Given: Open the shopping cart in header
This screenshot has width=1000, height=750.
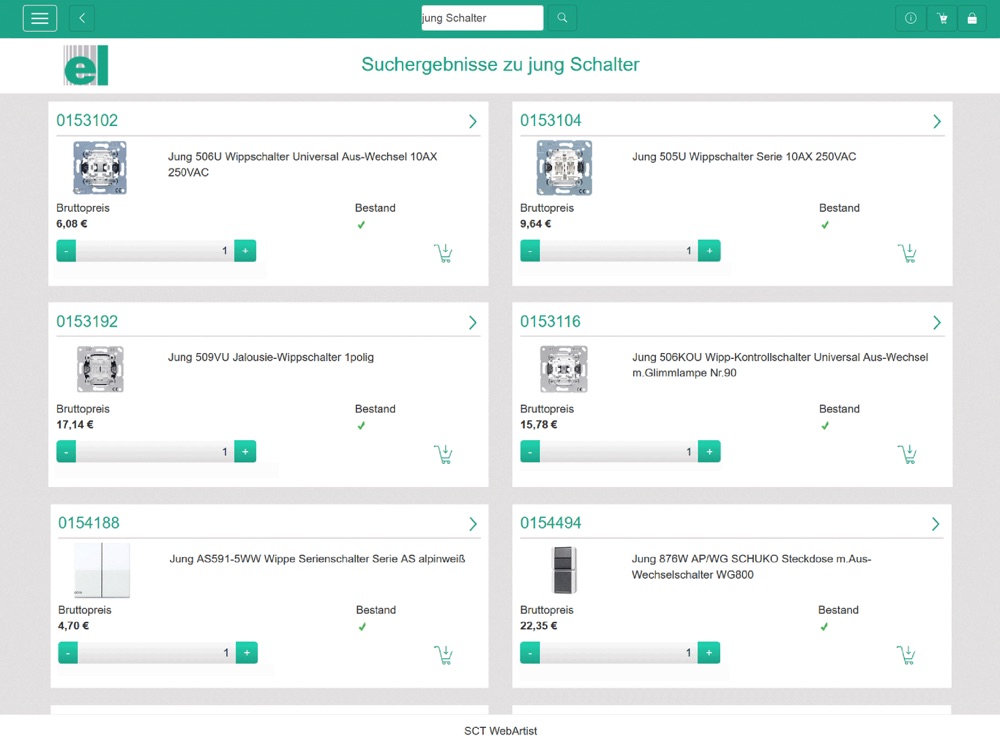Looking at the screenshot, I should pos(942,18).
